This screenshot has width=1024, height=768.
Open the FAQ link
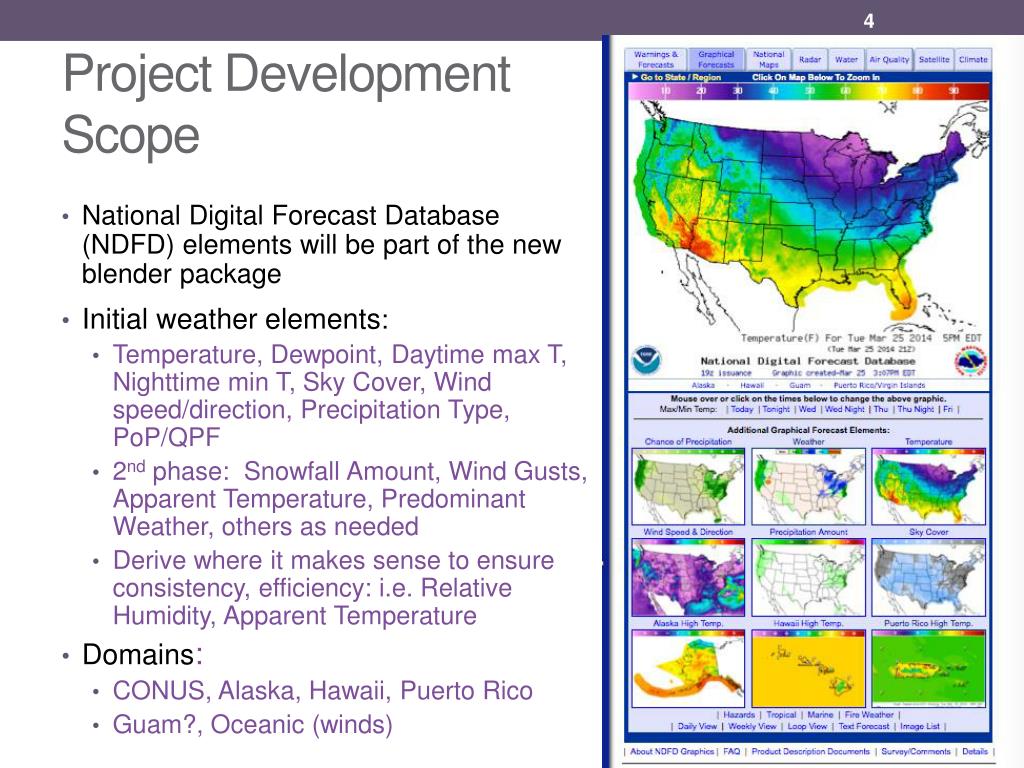(731, 751)
